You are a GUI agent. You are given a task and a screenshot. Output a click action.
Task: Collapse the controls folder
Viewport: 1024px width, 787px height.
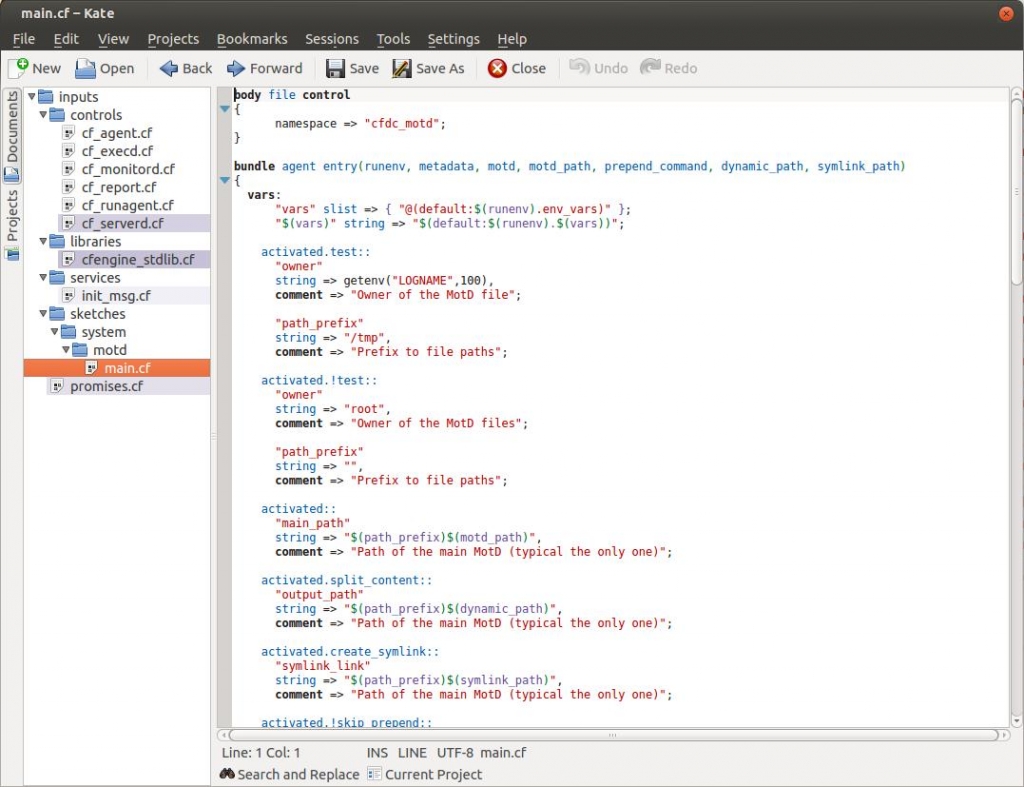click(x=43, y=115)
